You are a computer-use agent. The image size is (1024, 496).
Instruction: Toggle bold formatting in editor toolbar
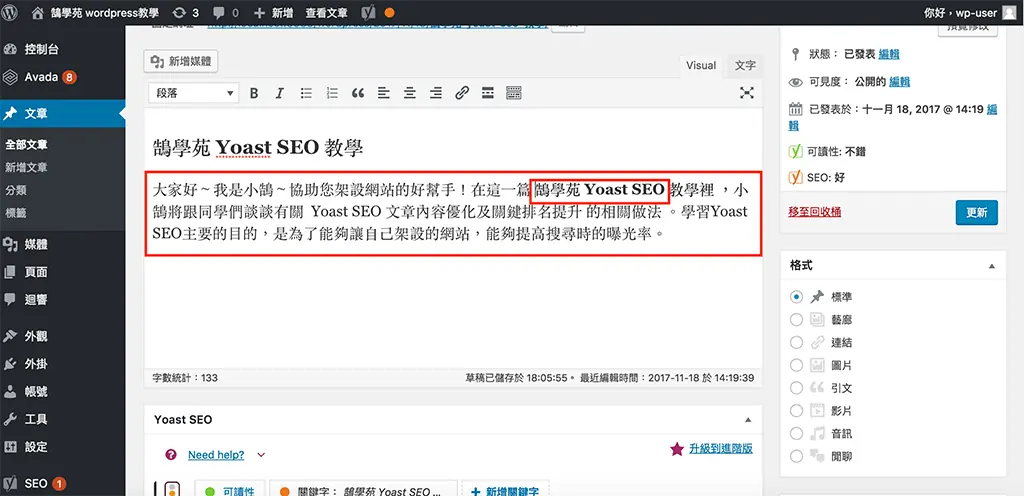click(x=254, y=93)
